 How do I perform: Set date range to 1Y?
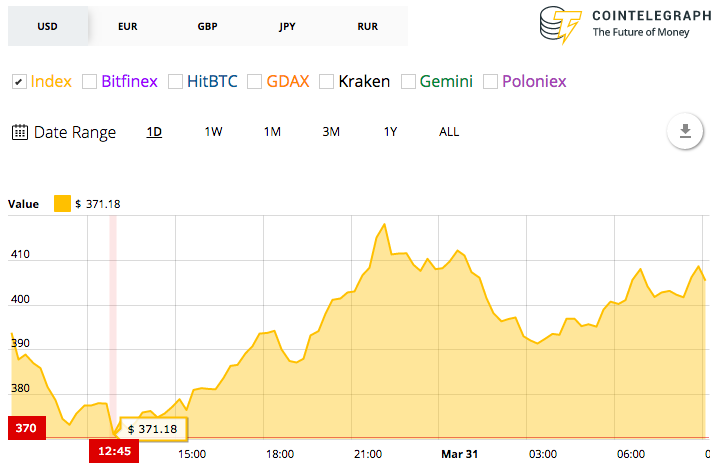(391, 132)
